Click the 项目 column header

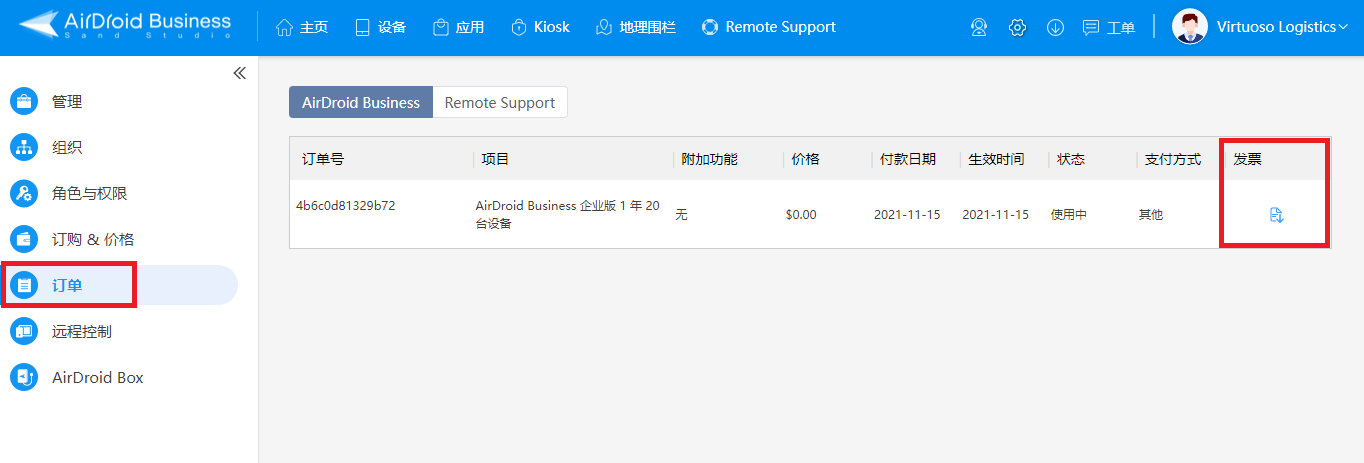coord(495,159)
